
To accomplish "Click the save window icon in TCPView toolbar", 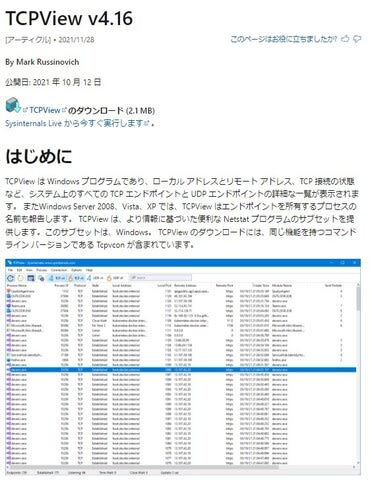I will click(x=31, y=278).
